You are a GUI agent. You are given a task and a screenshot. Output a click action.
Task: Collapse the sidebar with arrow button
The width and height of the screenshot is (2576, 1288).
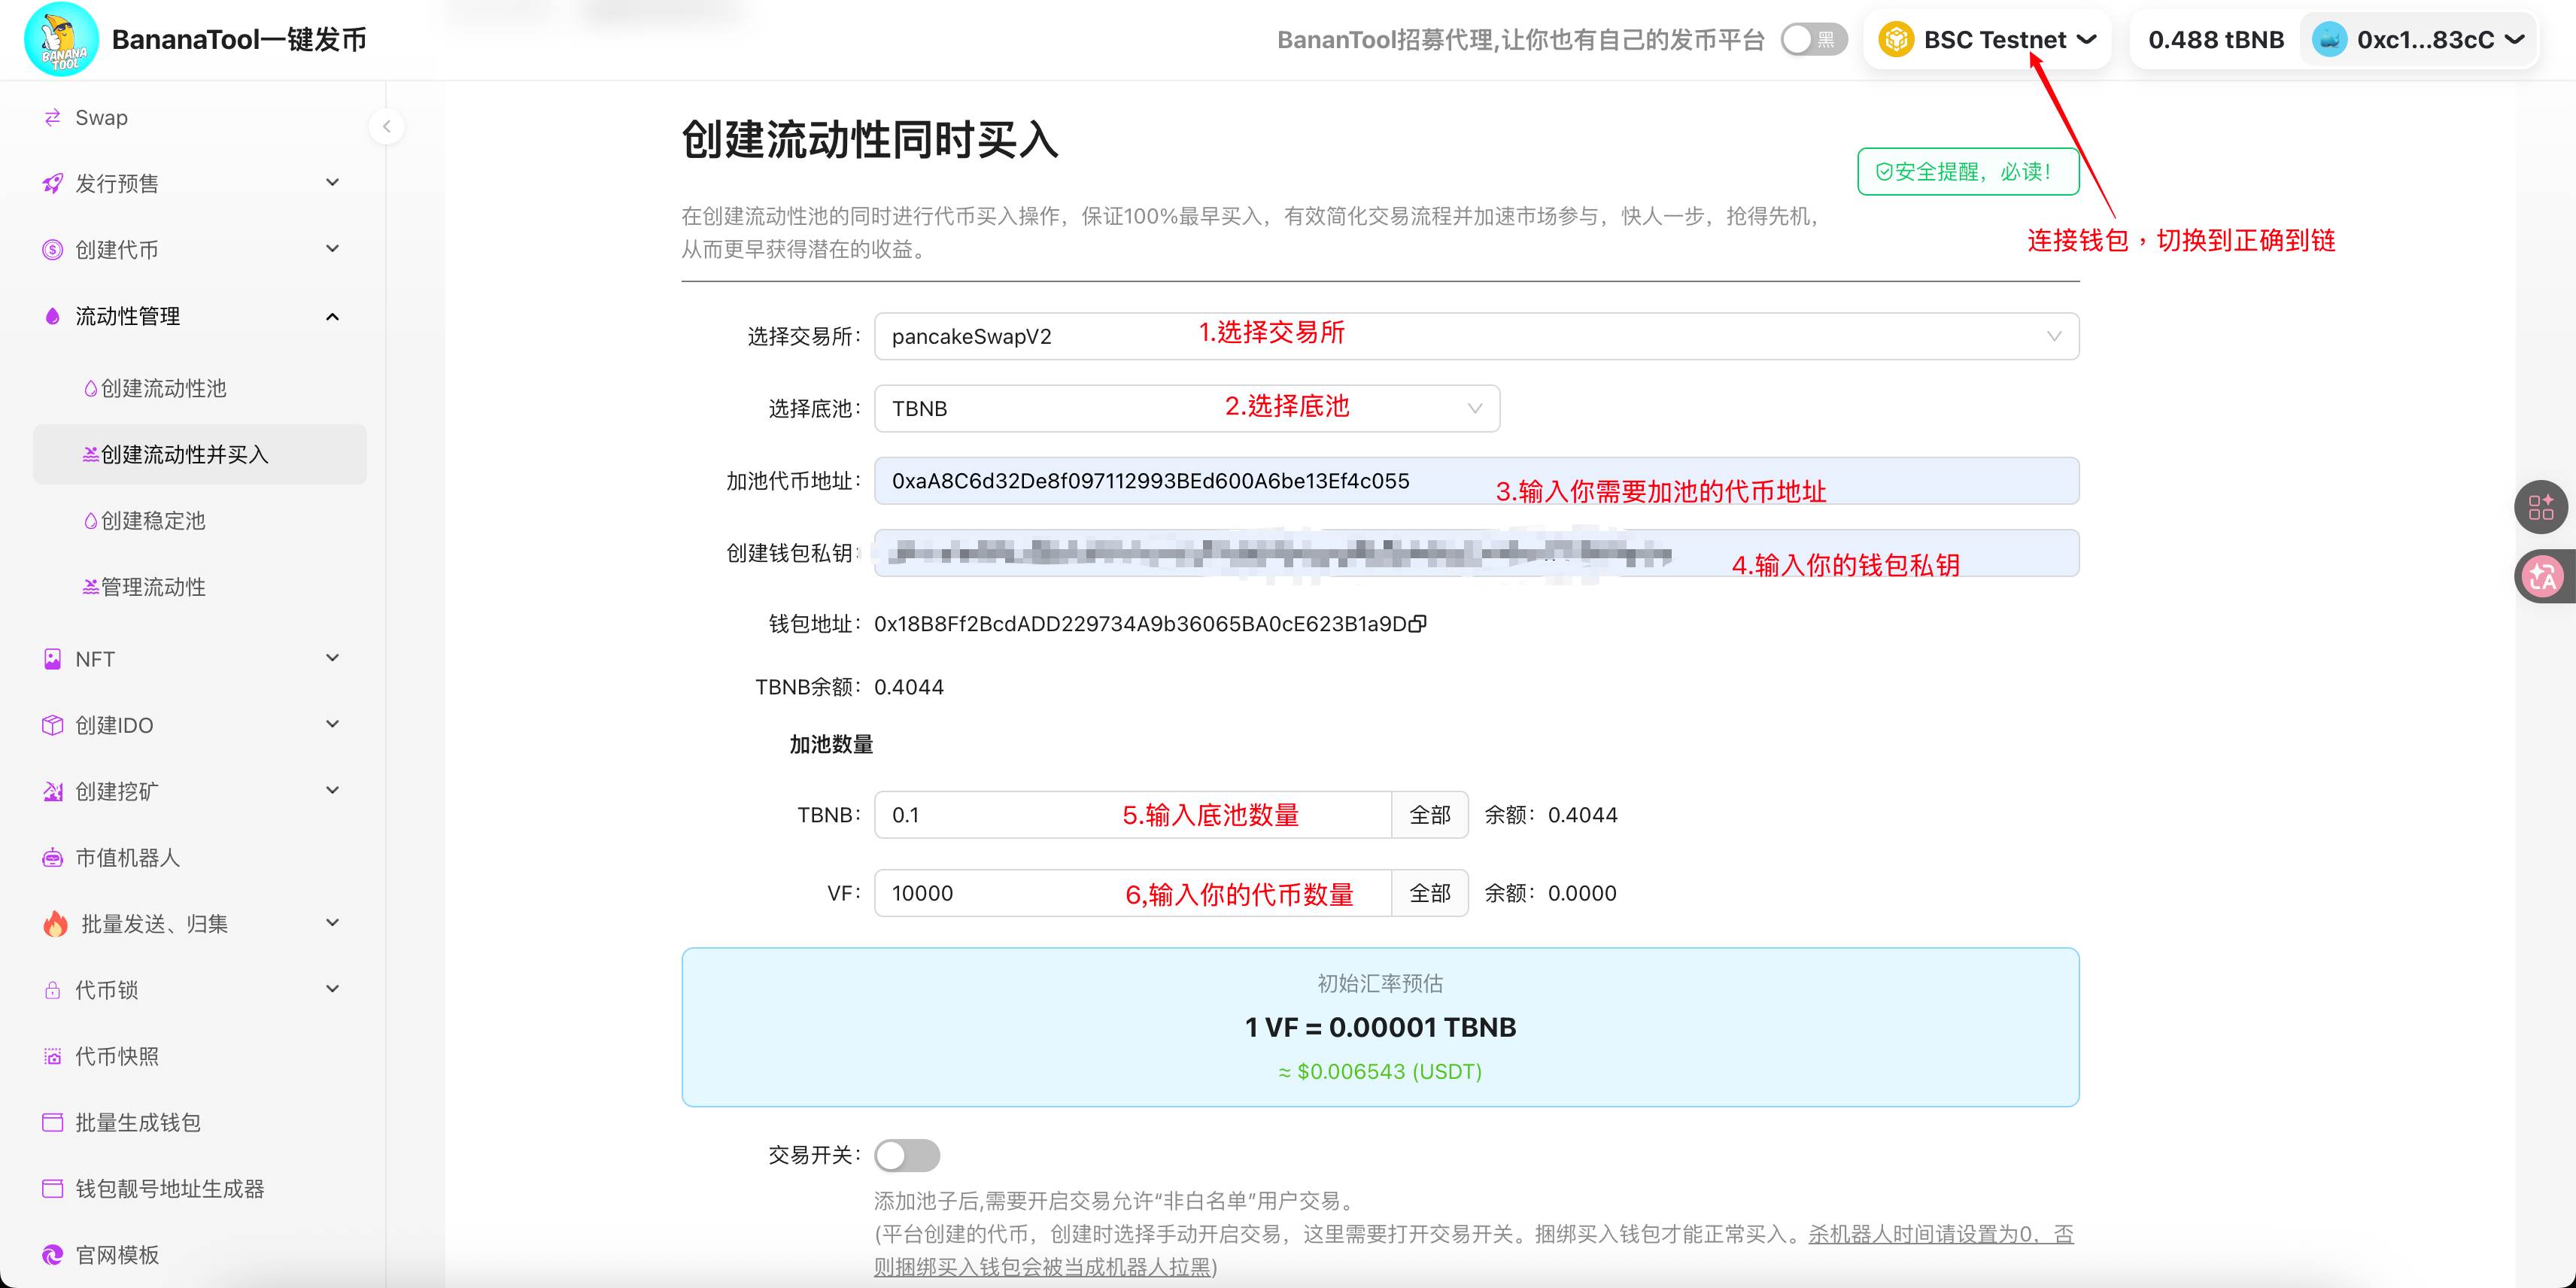[386, 126]
